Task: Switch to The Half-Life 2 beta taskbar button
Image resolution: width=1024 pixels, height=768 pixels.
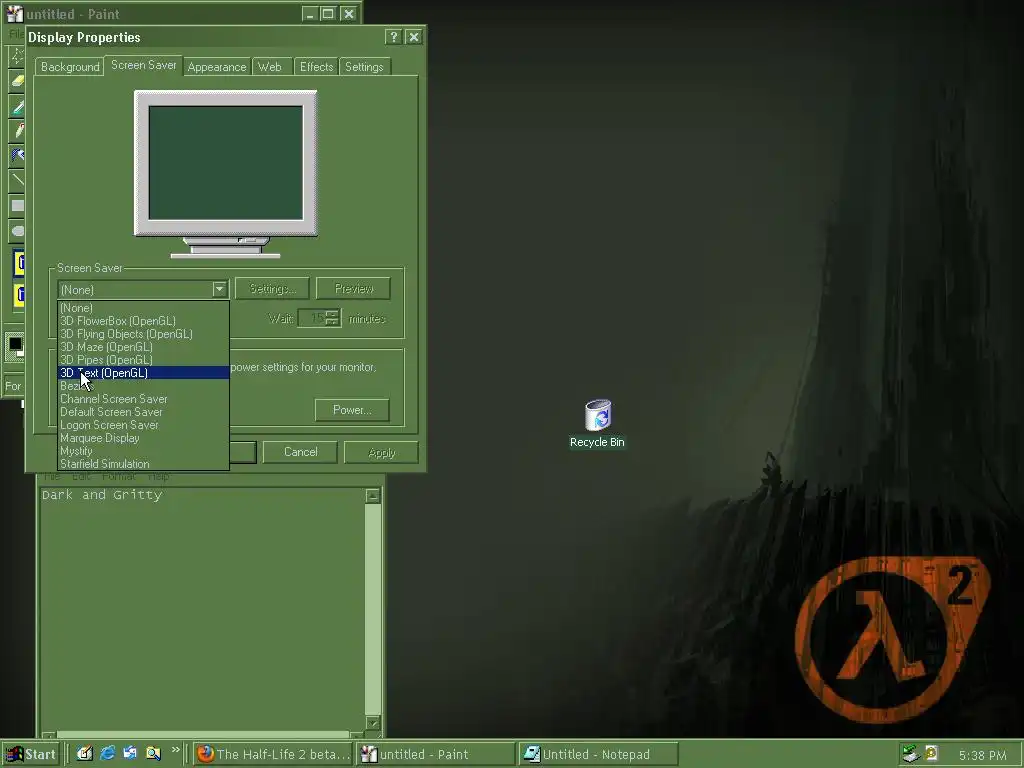Action: (273, 754)
